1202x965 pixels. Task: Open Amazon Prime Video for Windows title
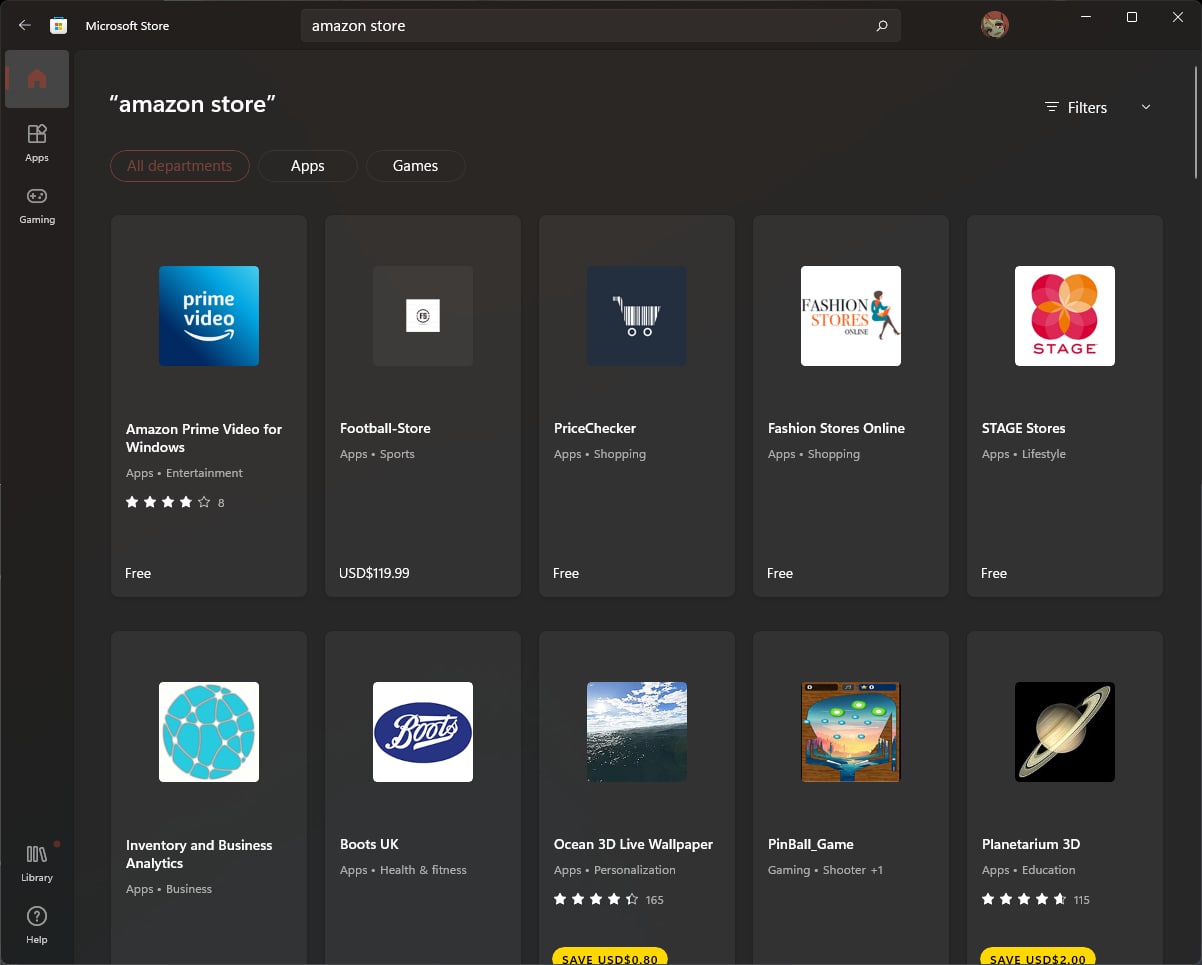(204, 438)
